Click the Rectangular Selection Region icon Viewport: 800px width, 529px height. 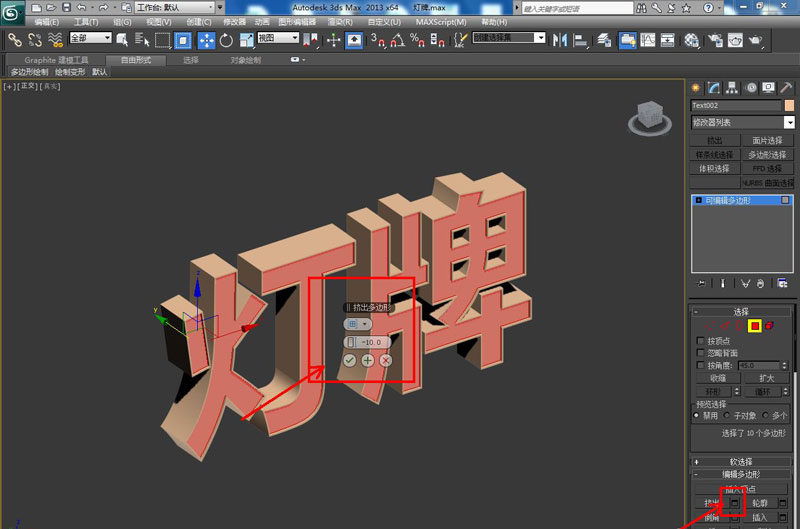click(x=162, y=40)
